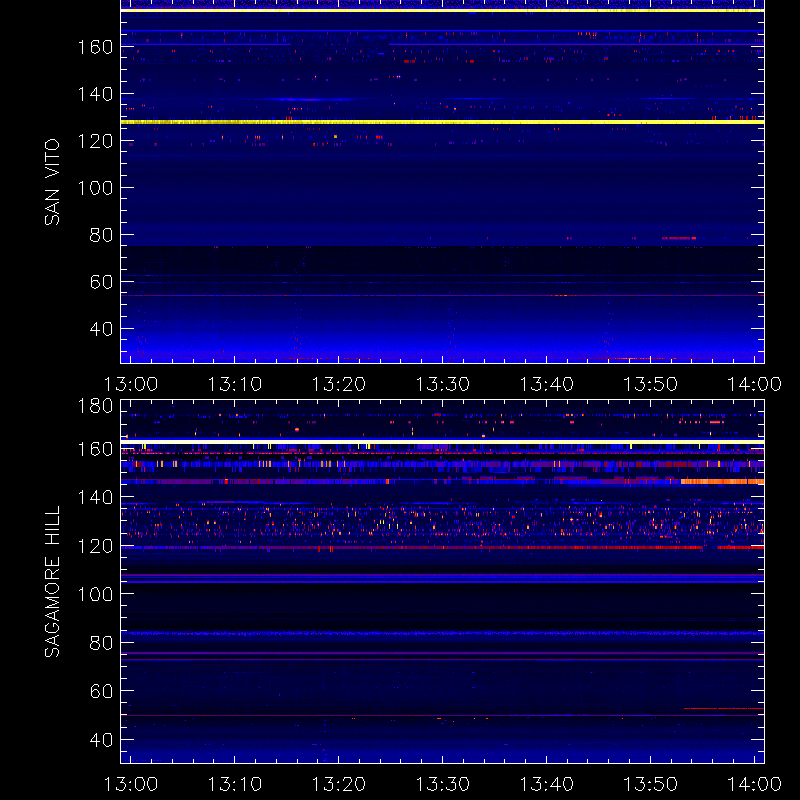Click the 13:30 time label under San Vito plot
Screen dimensions: 800x800
(442, 384)
